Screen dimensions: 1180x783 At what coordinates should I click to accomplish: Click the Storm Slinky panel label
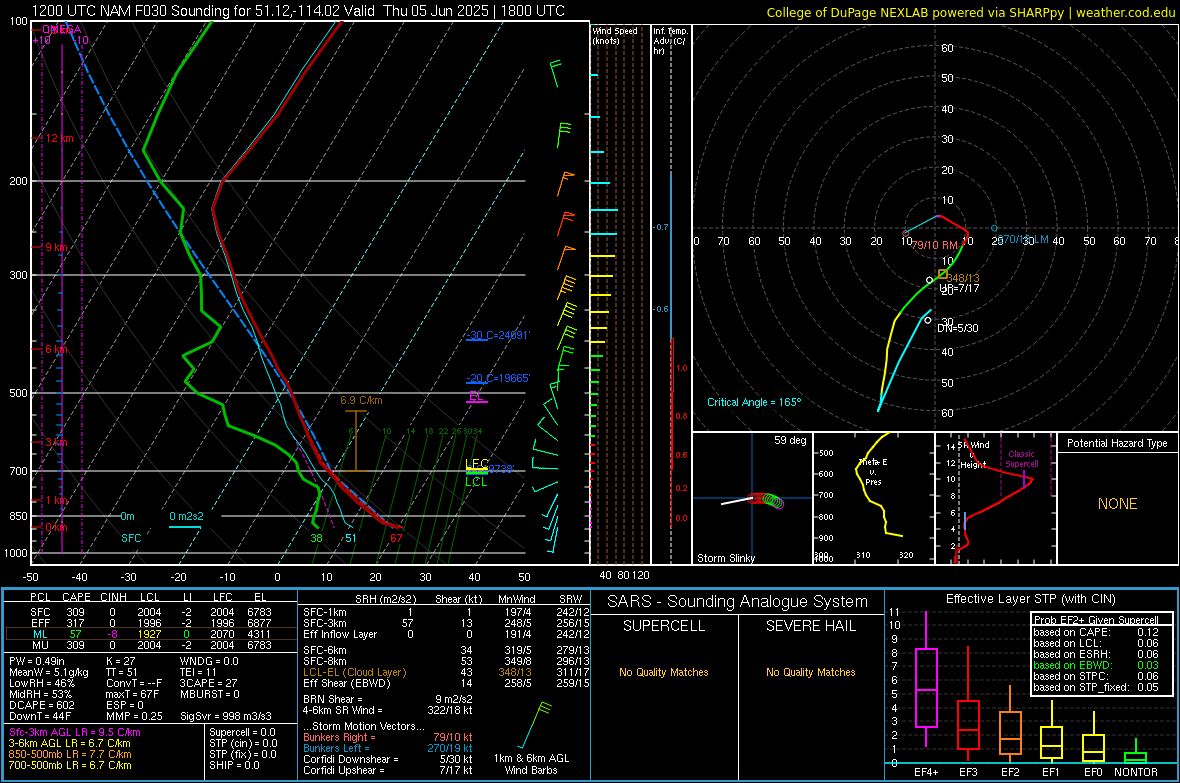click(x=725, y=558)
